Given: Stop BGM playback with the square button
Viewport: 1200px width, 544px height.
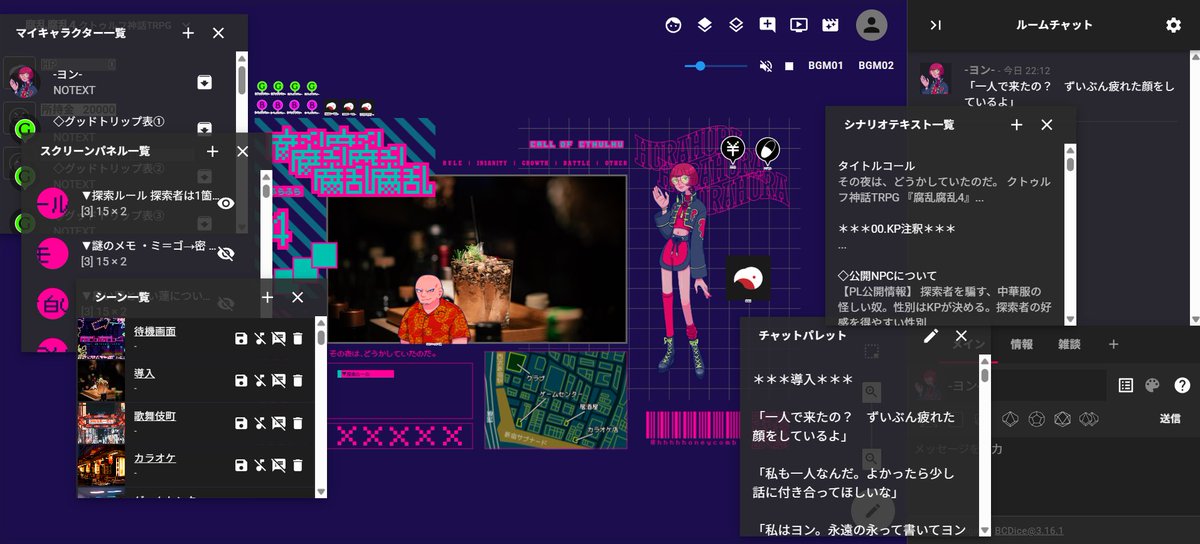Looking at the screenshot, I should (789, 66).
